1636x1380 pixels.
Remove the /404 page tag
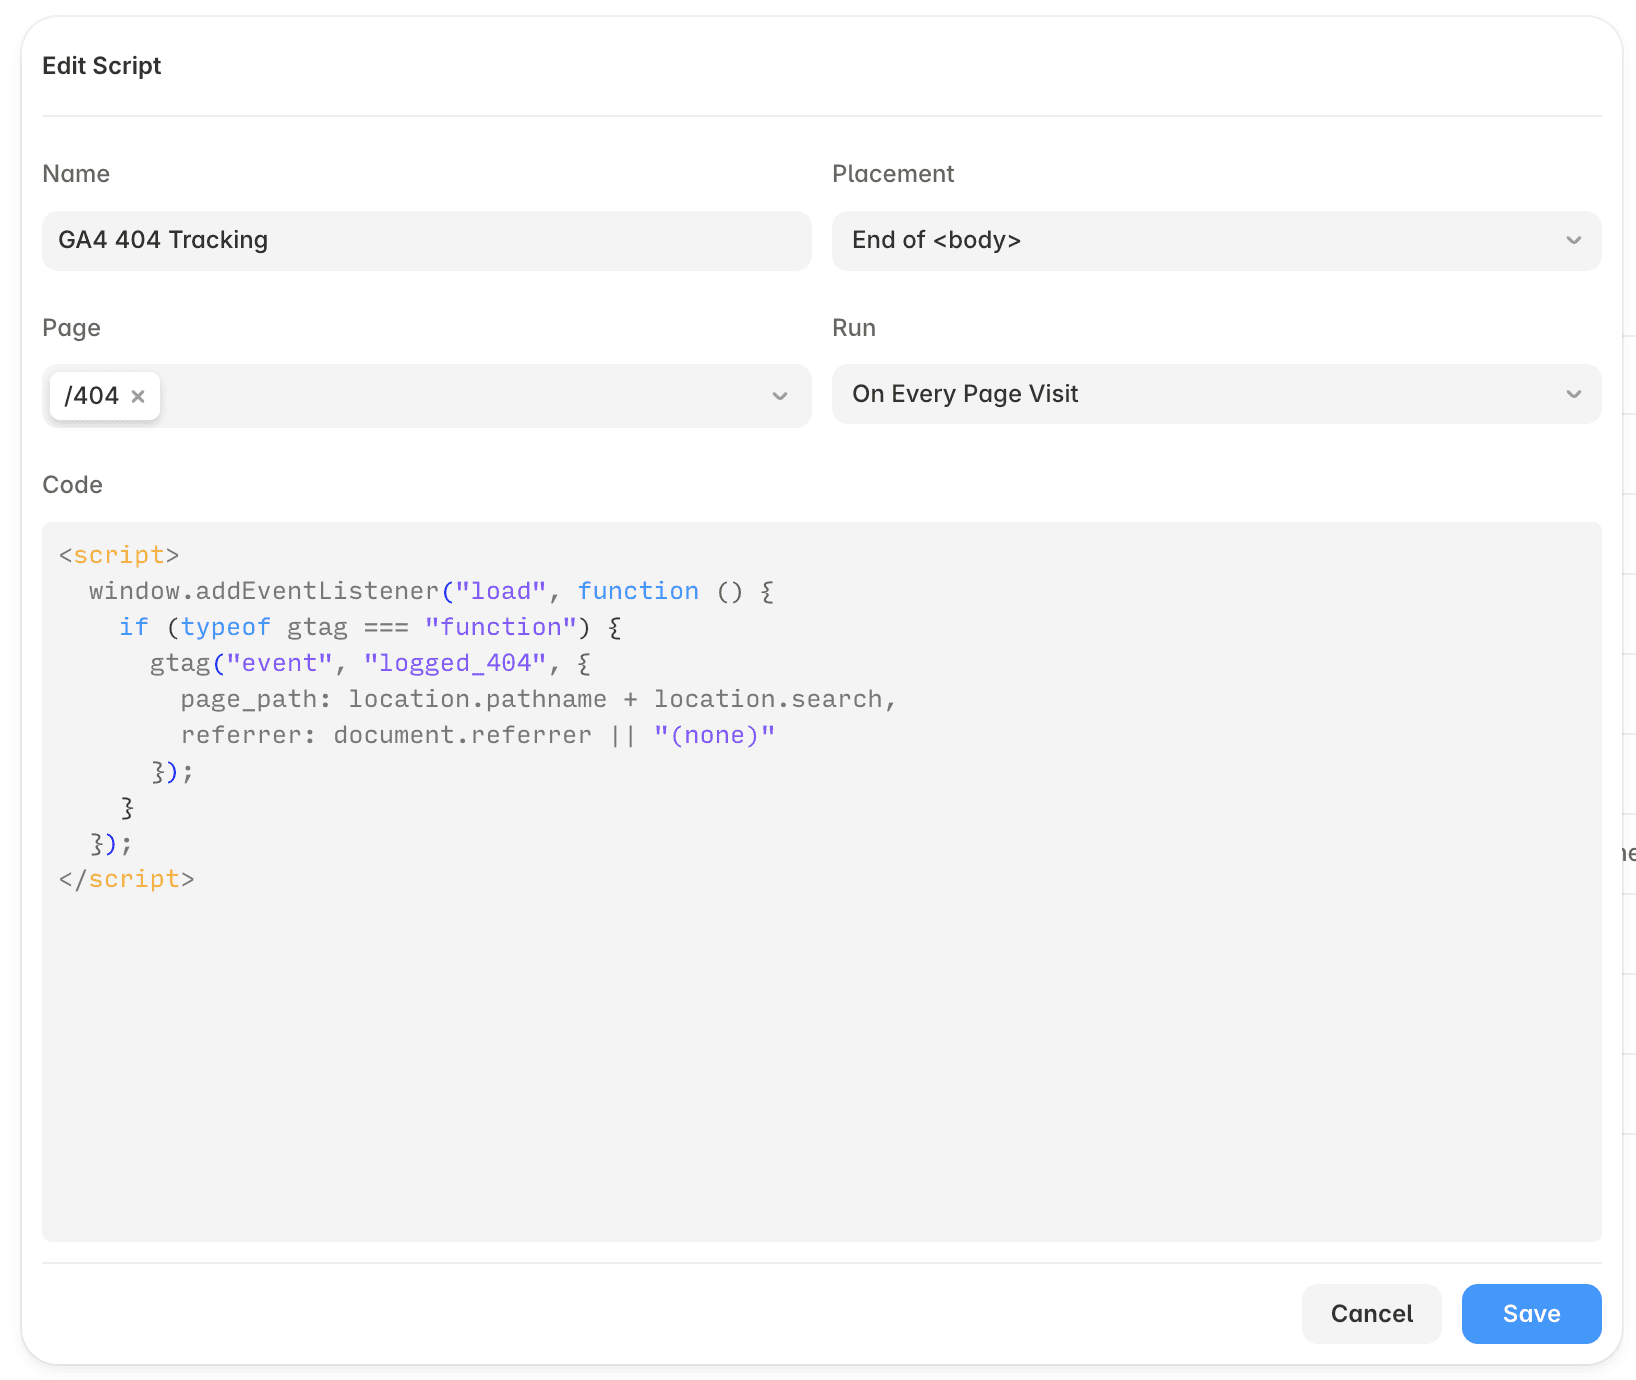(x=138, y=396)
